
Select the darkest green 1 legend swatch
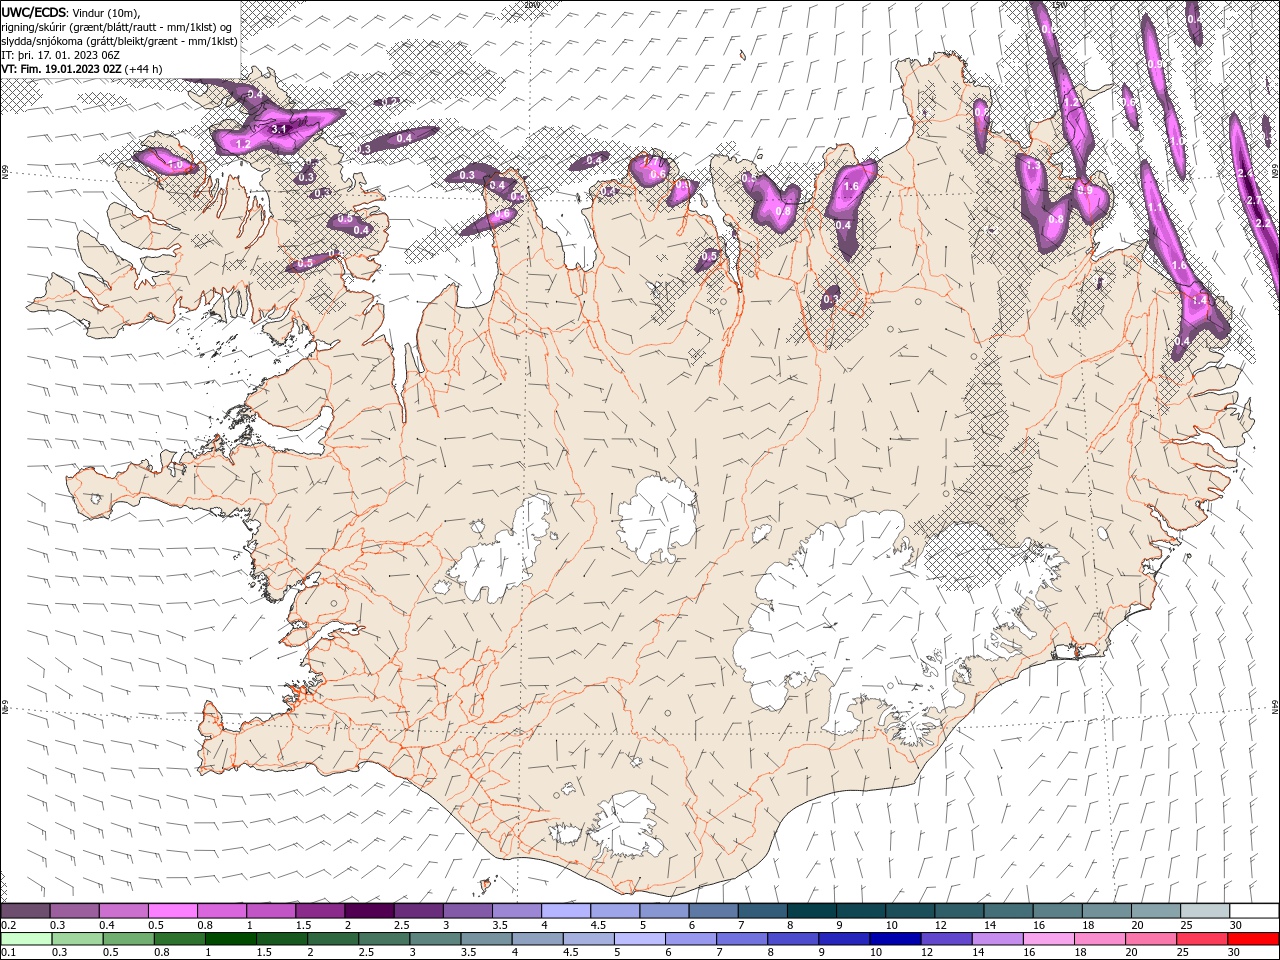(x=230, y=938)
